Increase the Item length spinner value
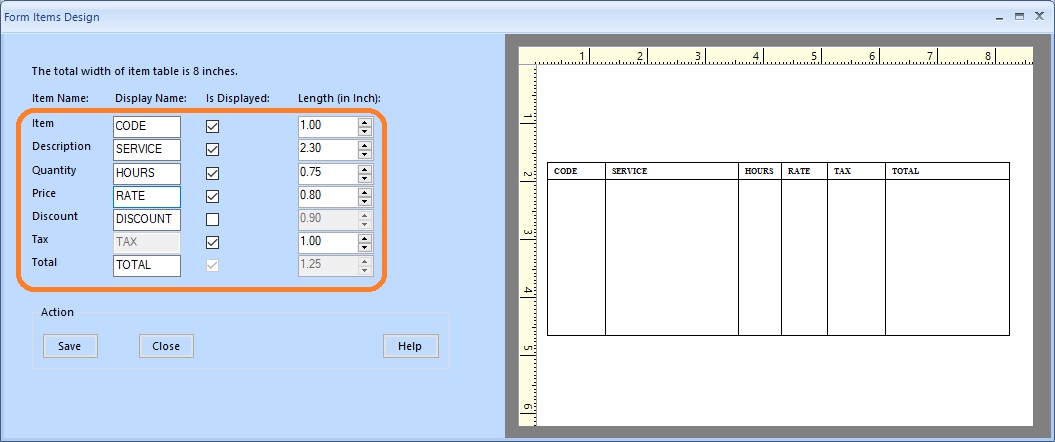1055x442 pixels. click(x=365, y=122)
